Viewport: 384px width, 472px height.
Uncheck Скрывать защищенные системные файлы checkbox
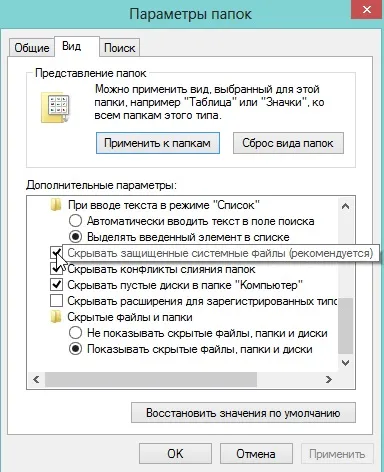[x=56, y=253]
